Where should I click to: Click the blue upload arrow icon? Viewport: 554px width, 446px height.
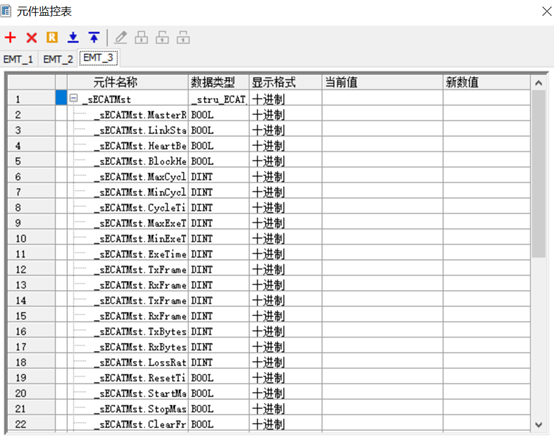coord(94,37)
